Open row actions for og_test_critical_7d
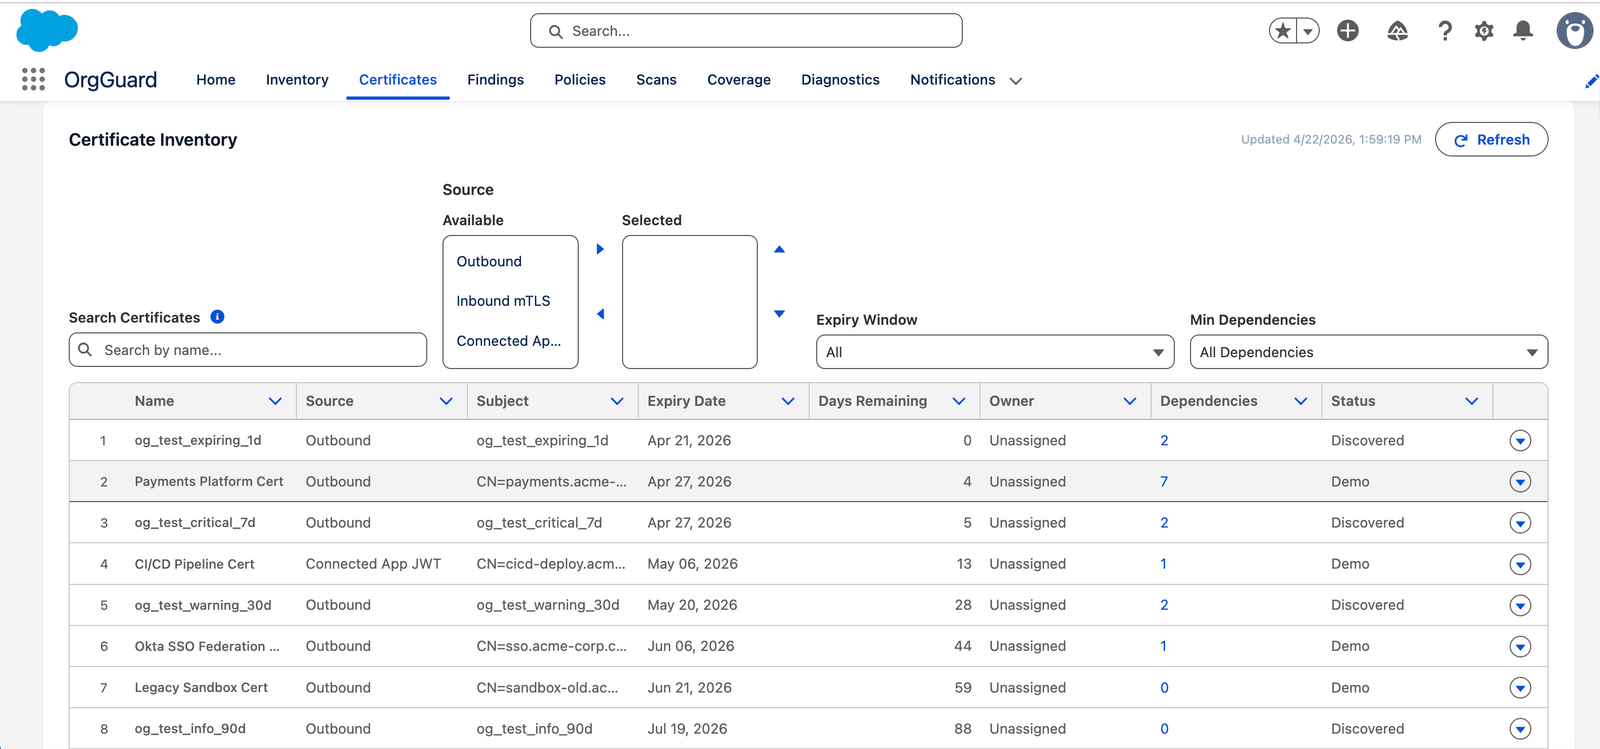Screen dimensions: 1600x749 tap(1520, 523)
